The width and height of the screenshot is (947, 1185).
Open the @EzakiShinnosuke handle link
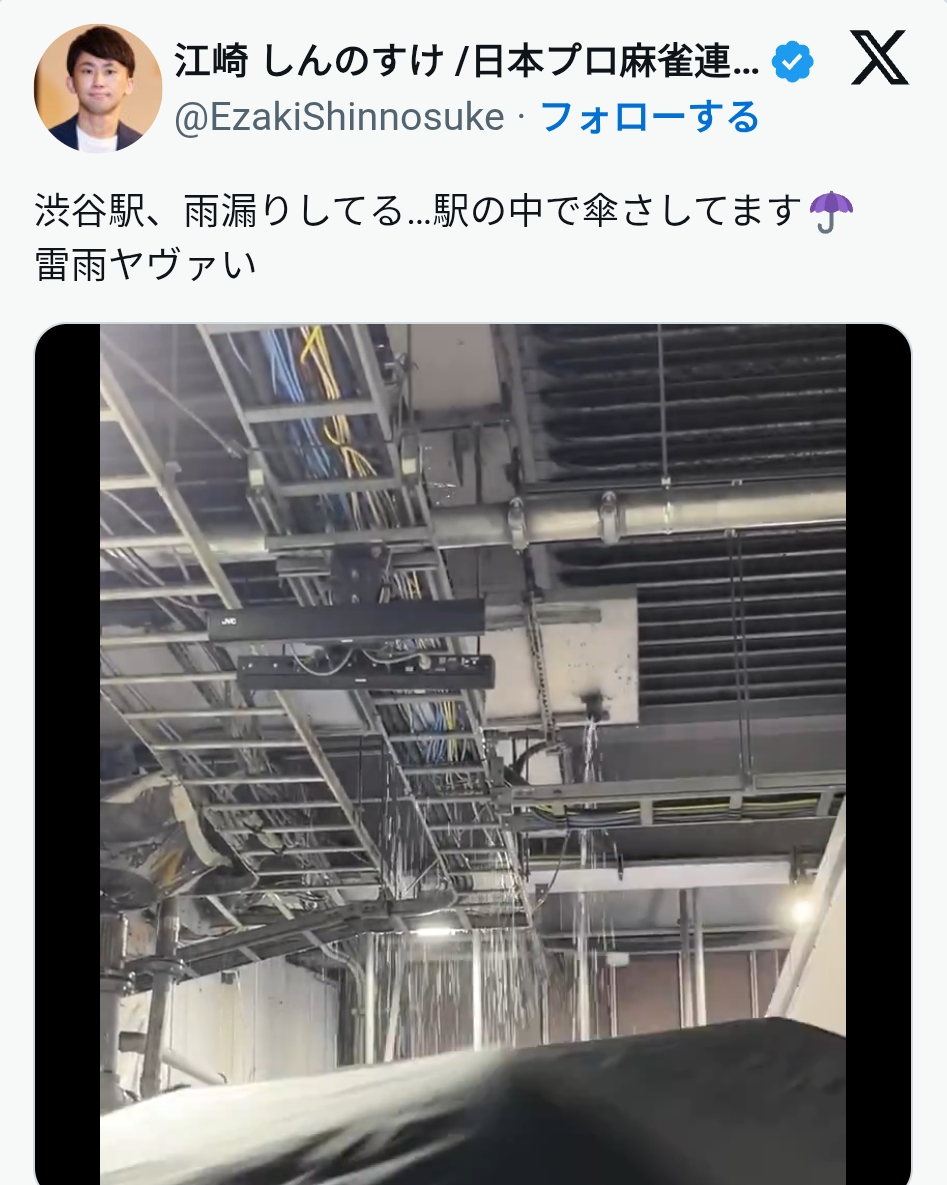[339, 117]
